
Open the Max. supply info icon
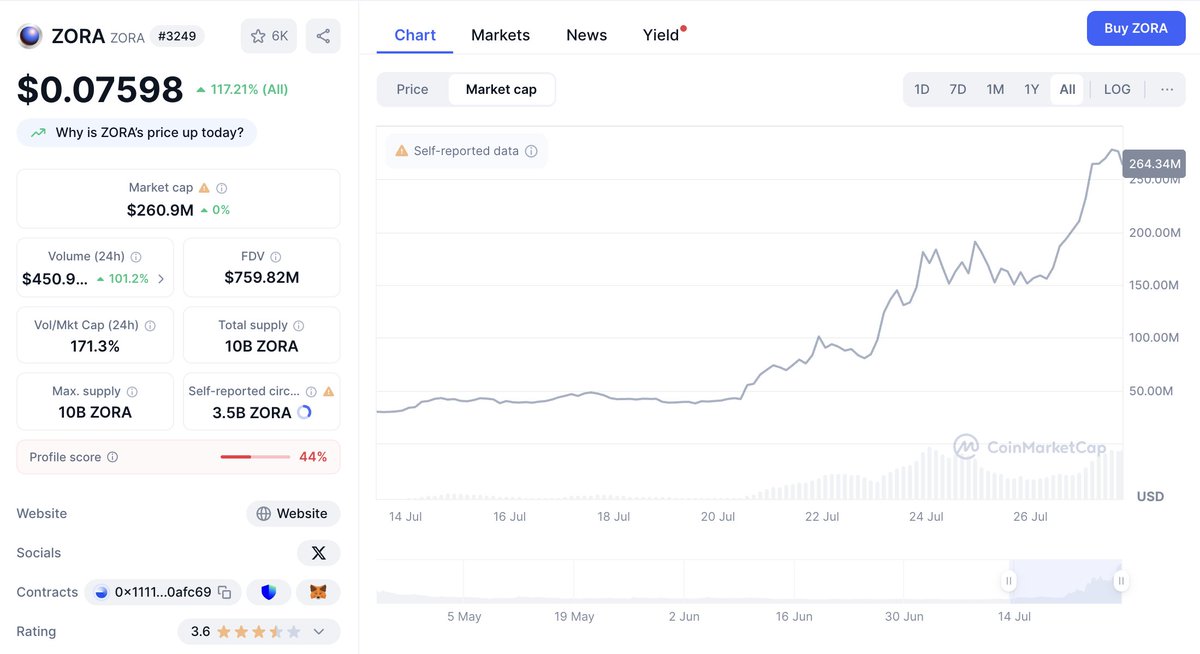[x=132, y=392]
